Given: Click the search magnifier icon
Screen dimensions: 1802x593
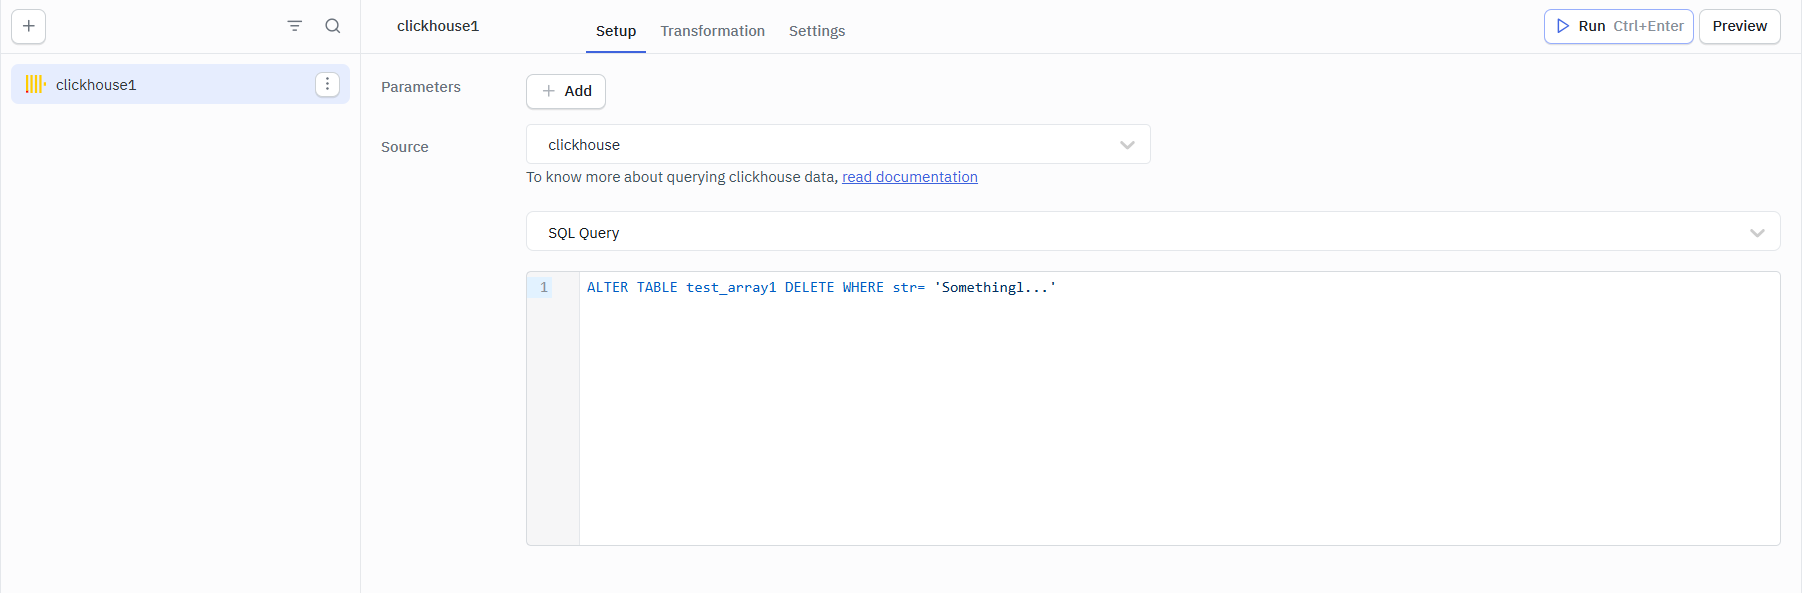Looking at the screenshot, I should point(333,26).
